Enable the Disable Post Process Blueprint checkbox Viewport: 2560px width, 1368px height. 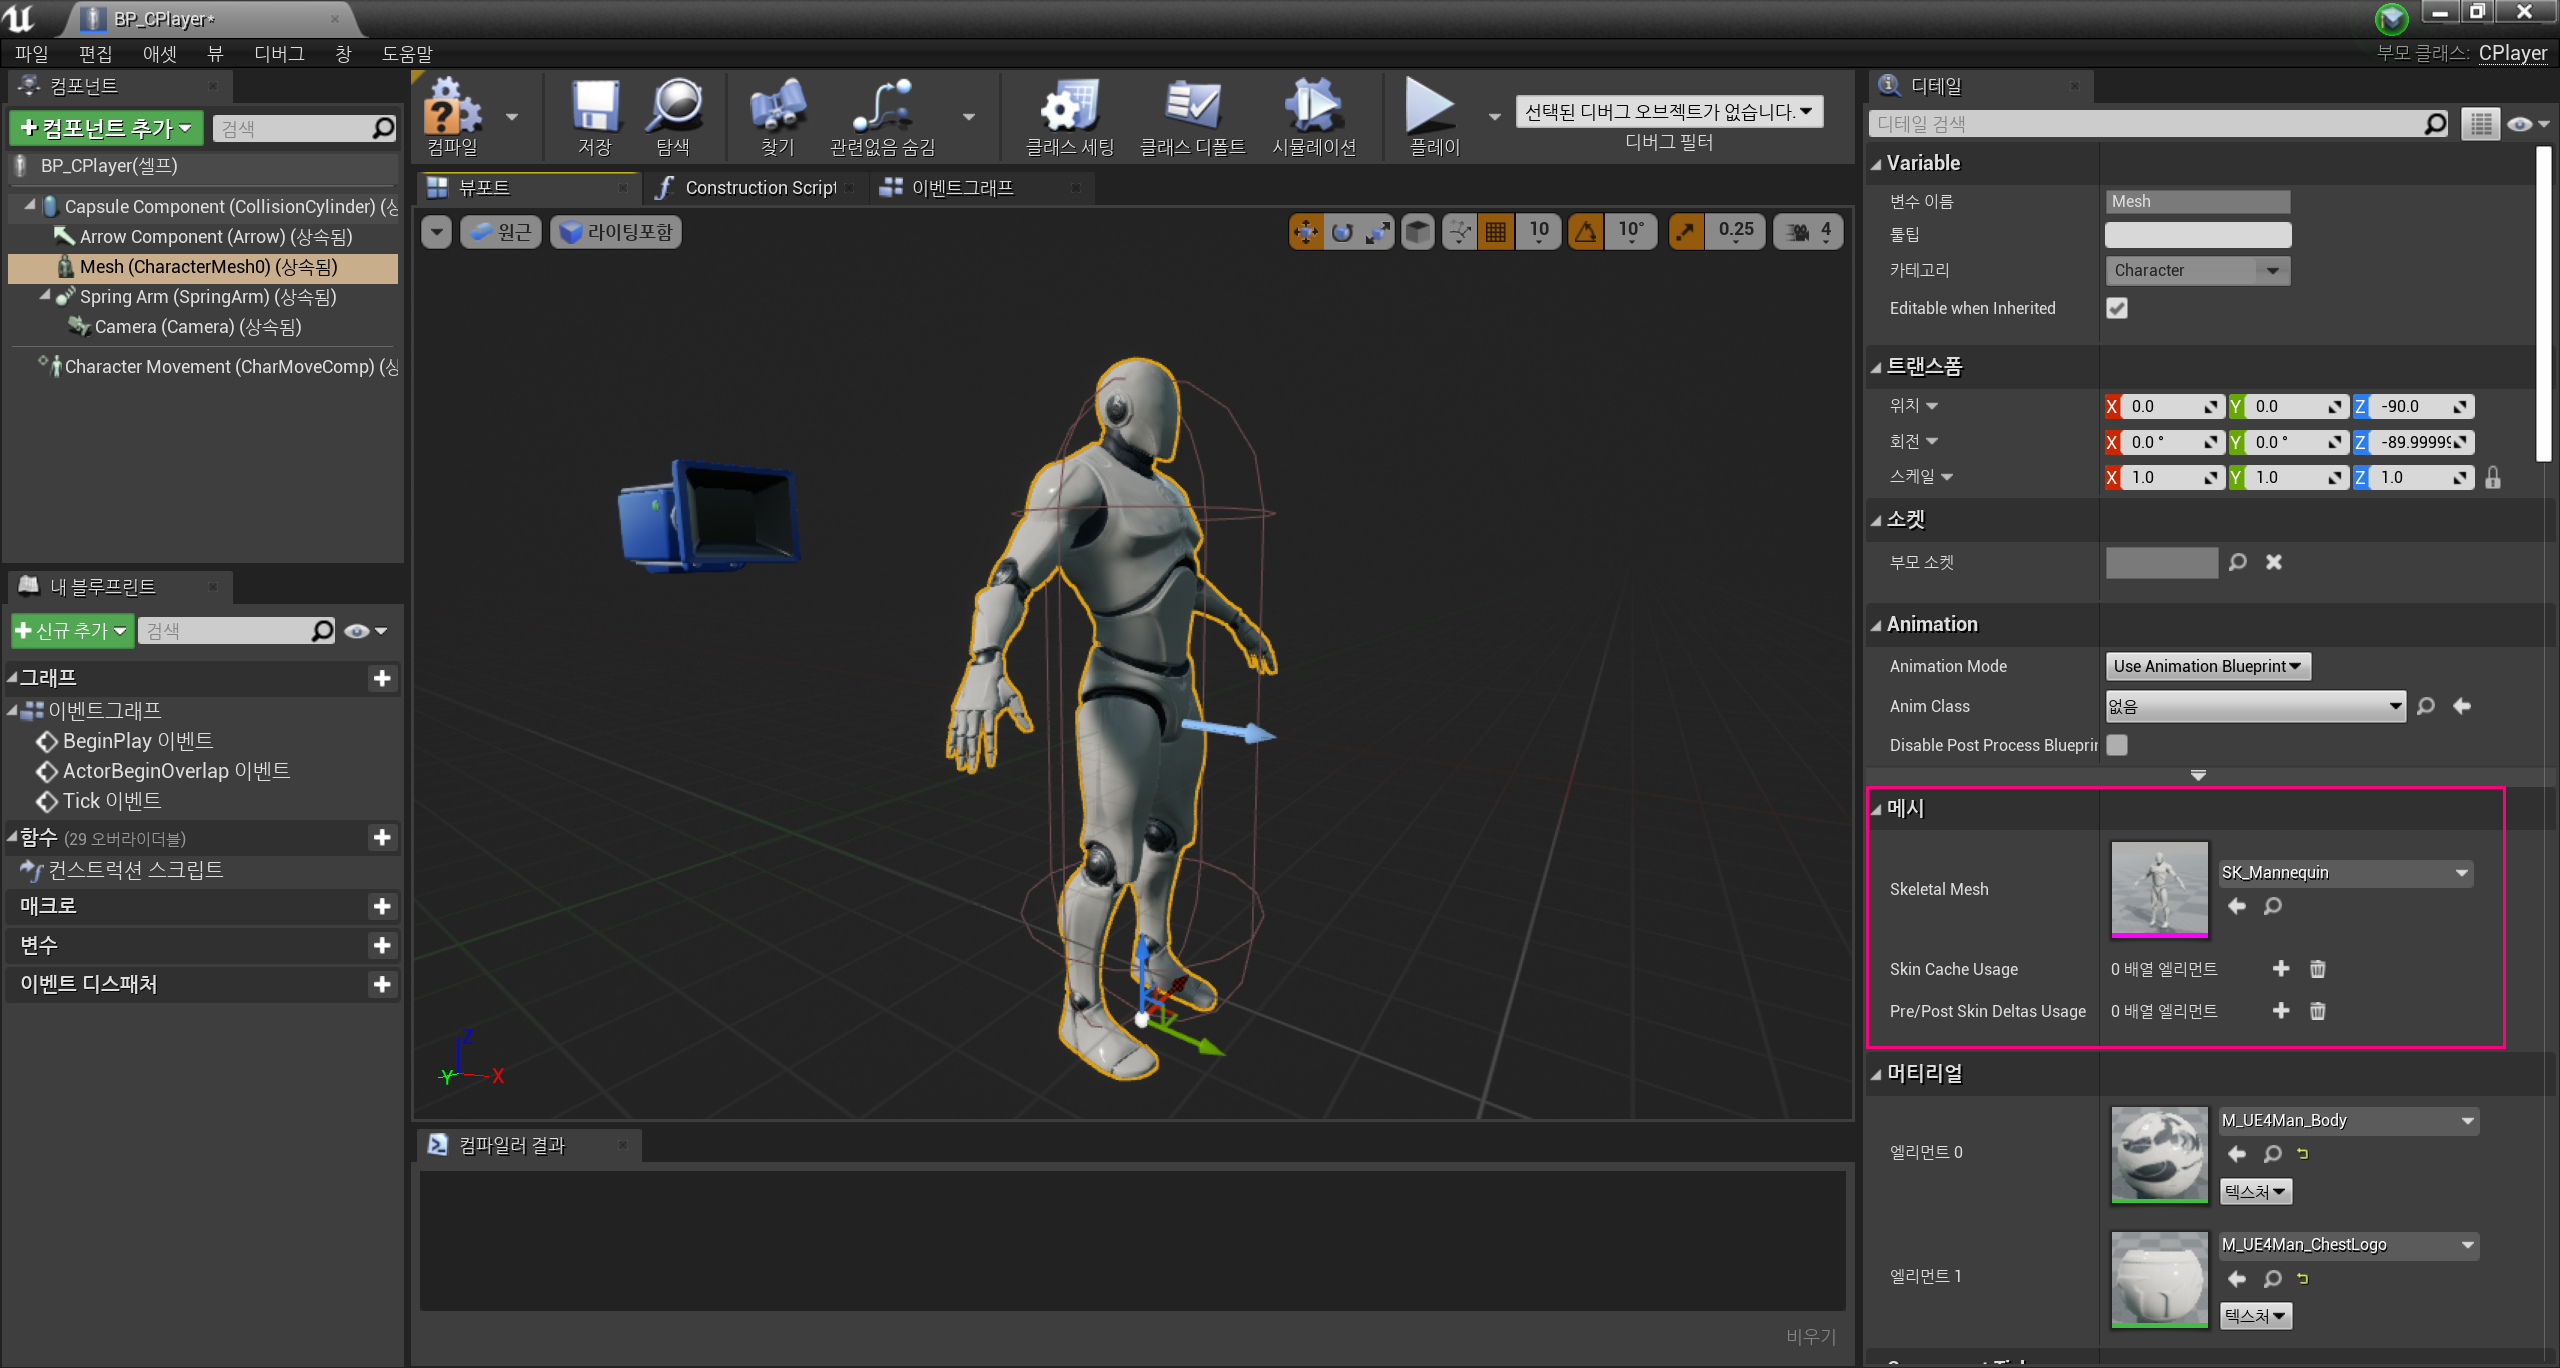click(x=2117, y=745)
